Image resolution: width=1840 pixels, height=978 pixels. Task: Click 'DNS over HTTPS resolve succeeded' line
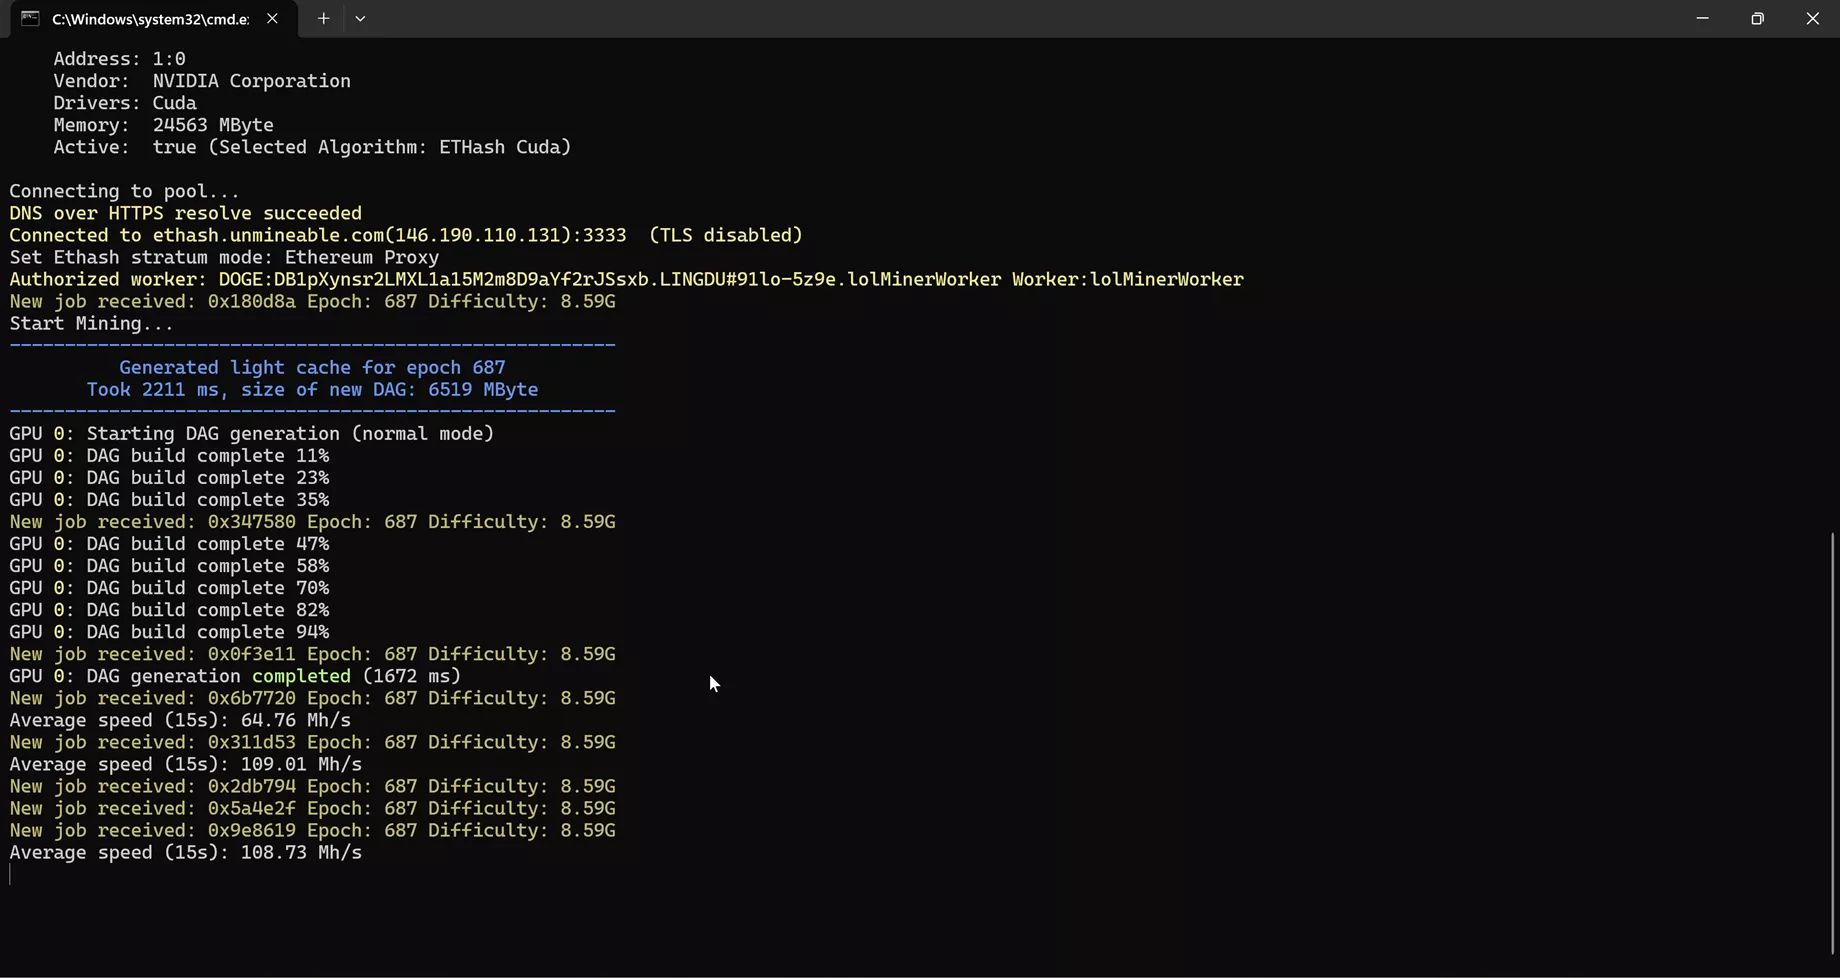coord(186,213)
